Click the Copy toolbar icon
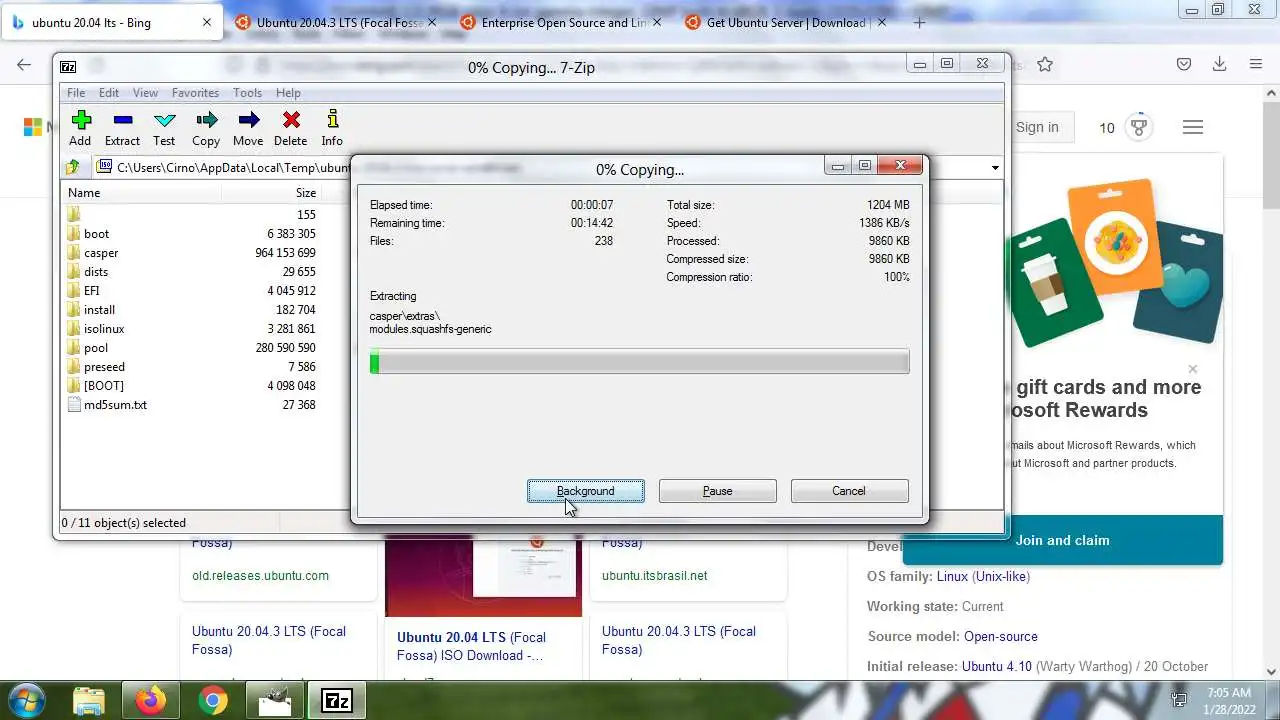1280x720 pixels. coord(206,128)
